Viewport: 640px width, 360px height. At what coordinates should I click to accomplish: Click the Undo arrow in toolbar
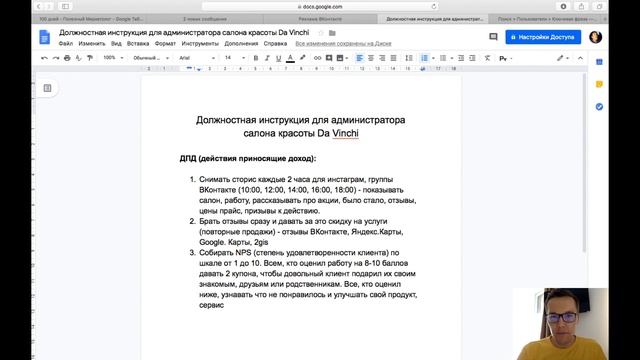tap(44, 58)
